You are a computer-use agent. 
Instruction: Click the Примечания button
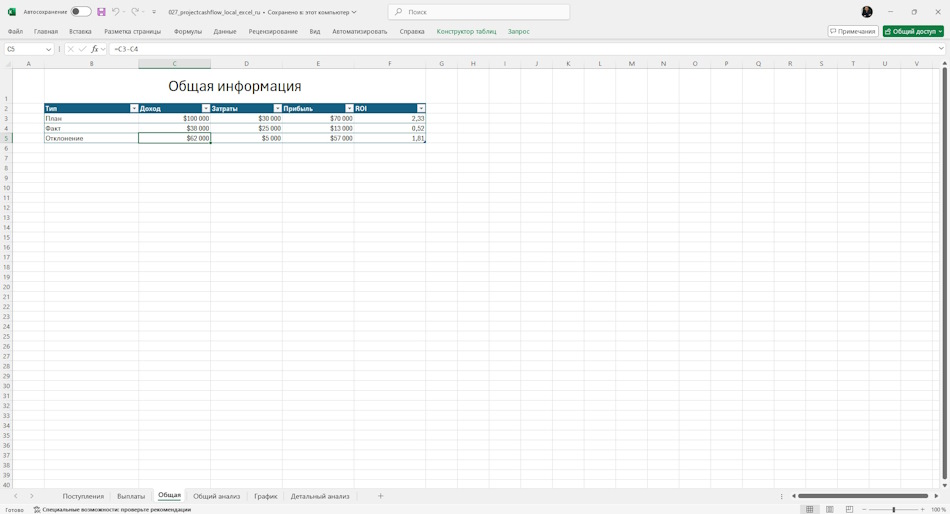(x=853, y=32)
